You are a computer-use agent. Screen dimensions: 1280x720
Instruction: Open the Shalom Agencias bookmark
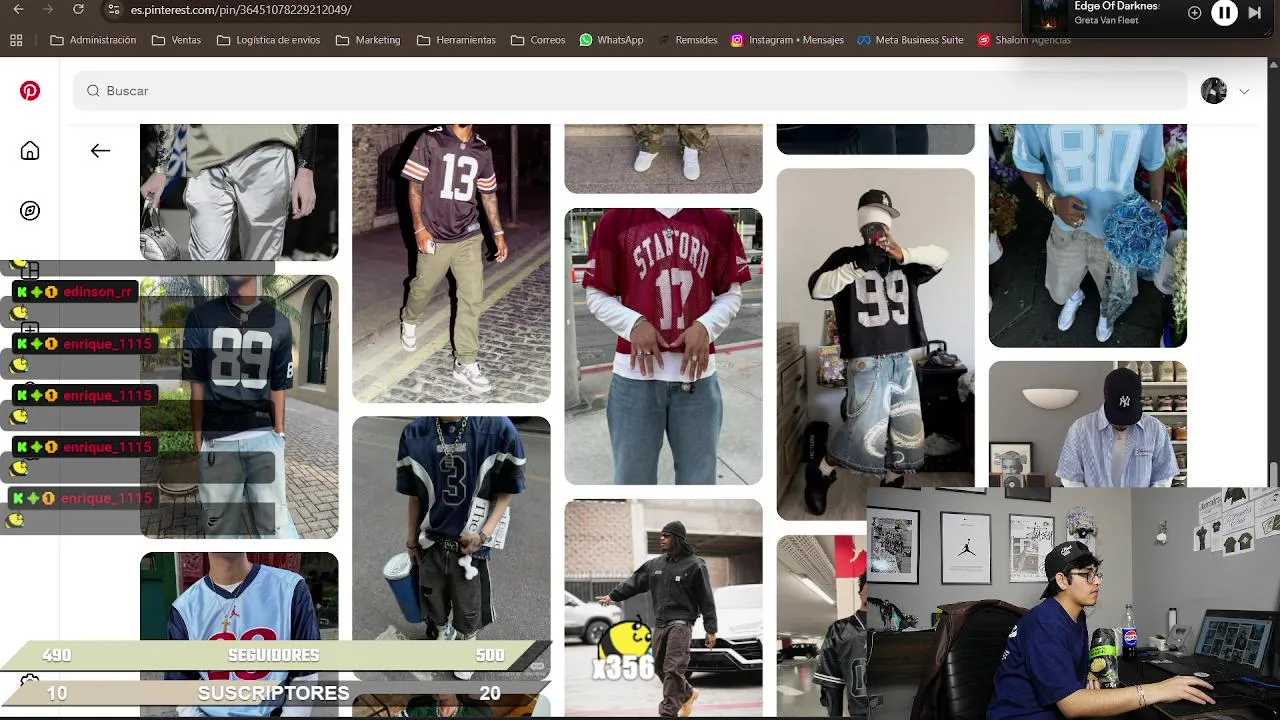(x=1024, y=40)
